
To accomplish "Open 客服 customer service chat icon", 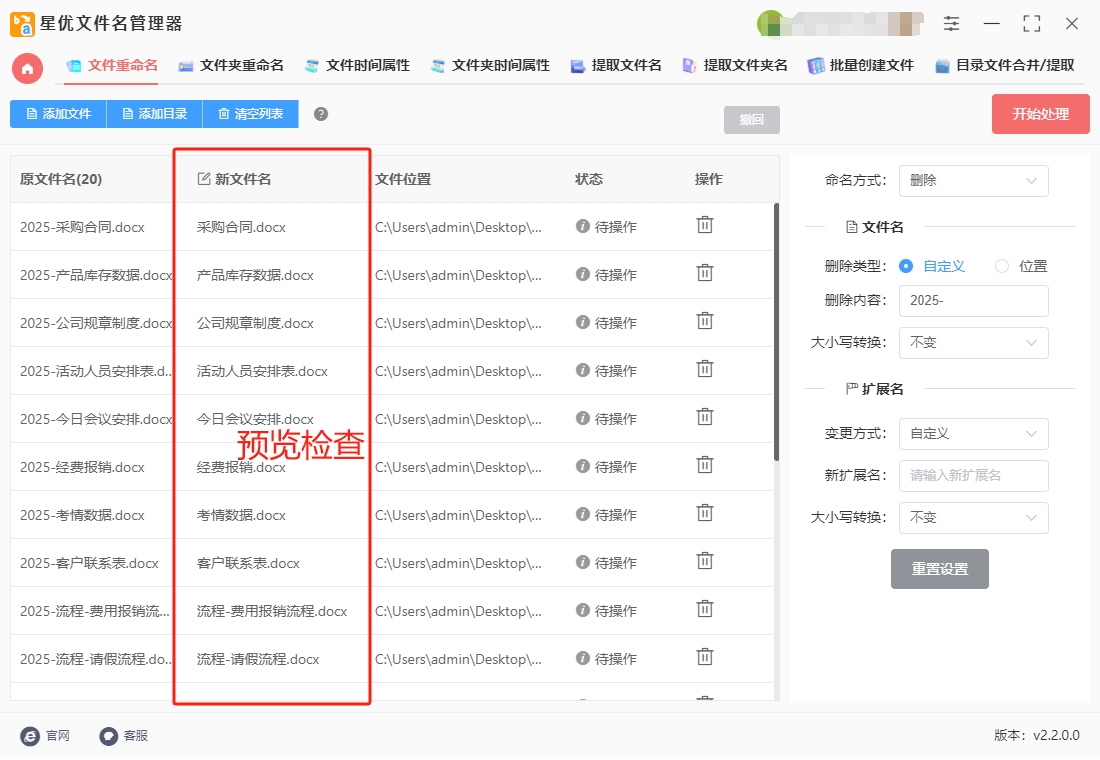I will pyautogui.click(x=109, y=736).
